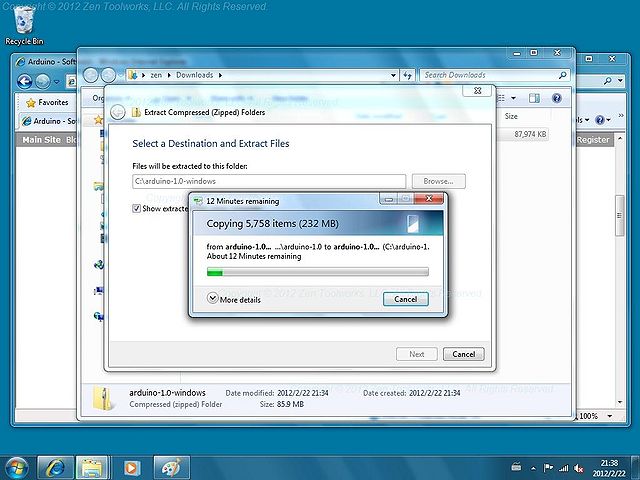640x480 pixels.
Task: Click the IE recent pages dropdown arrow
Action: coord(57,82)
